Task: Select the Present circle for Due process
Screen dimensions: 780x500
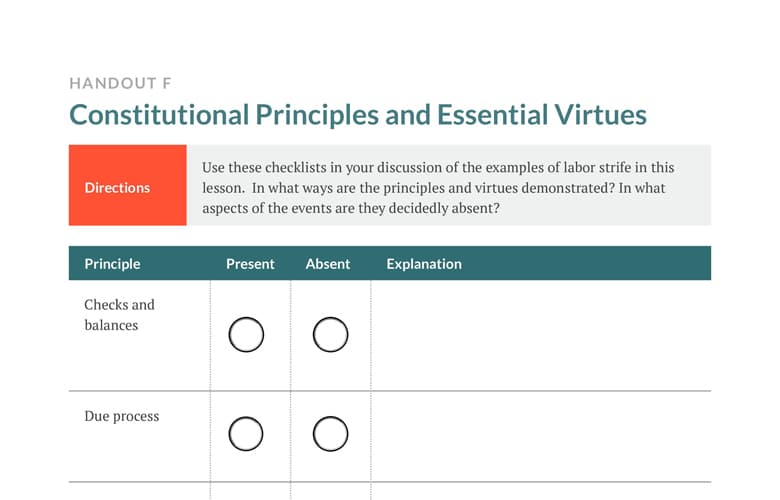Action: [246, 434]
